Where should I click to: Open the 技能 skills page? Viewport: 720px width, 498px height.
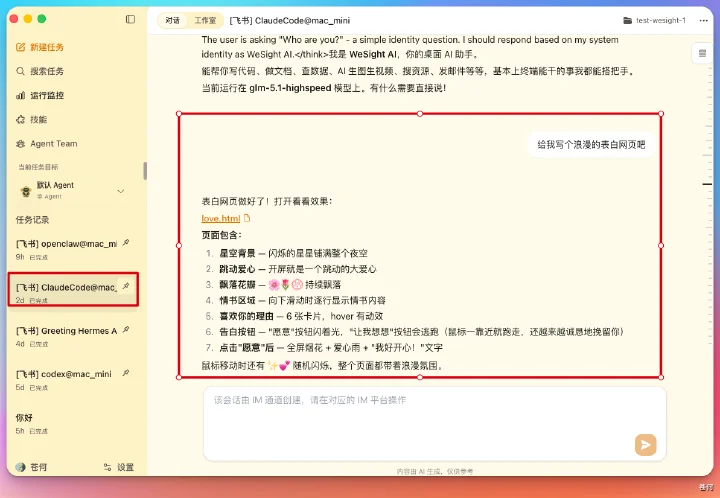coord(32,120)
